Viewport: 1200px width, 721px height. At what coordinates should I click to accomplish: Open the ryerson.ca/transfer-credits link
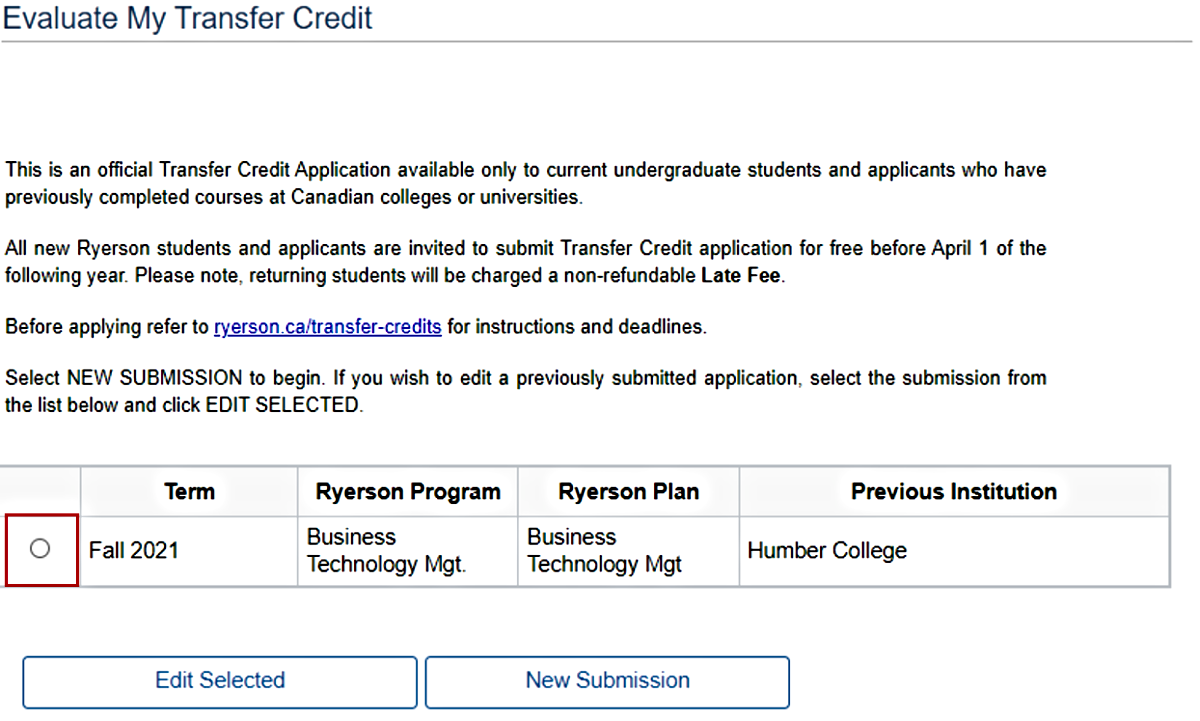(327, 327)
